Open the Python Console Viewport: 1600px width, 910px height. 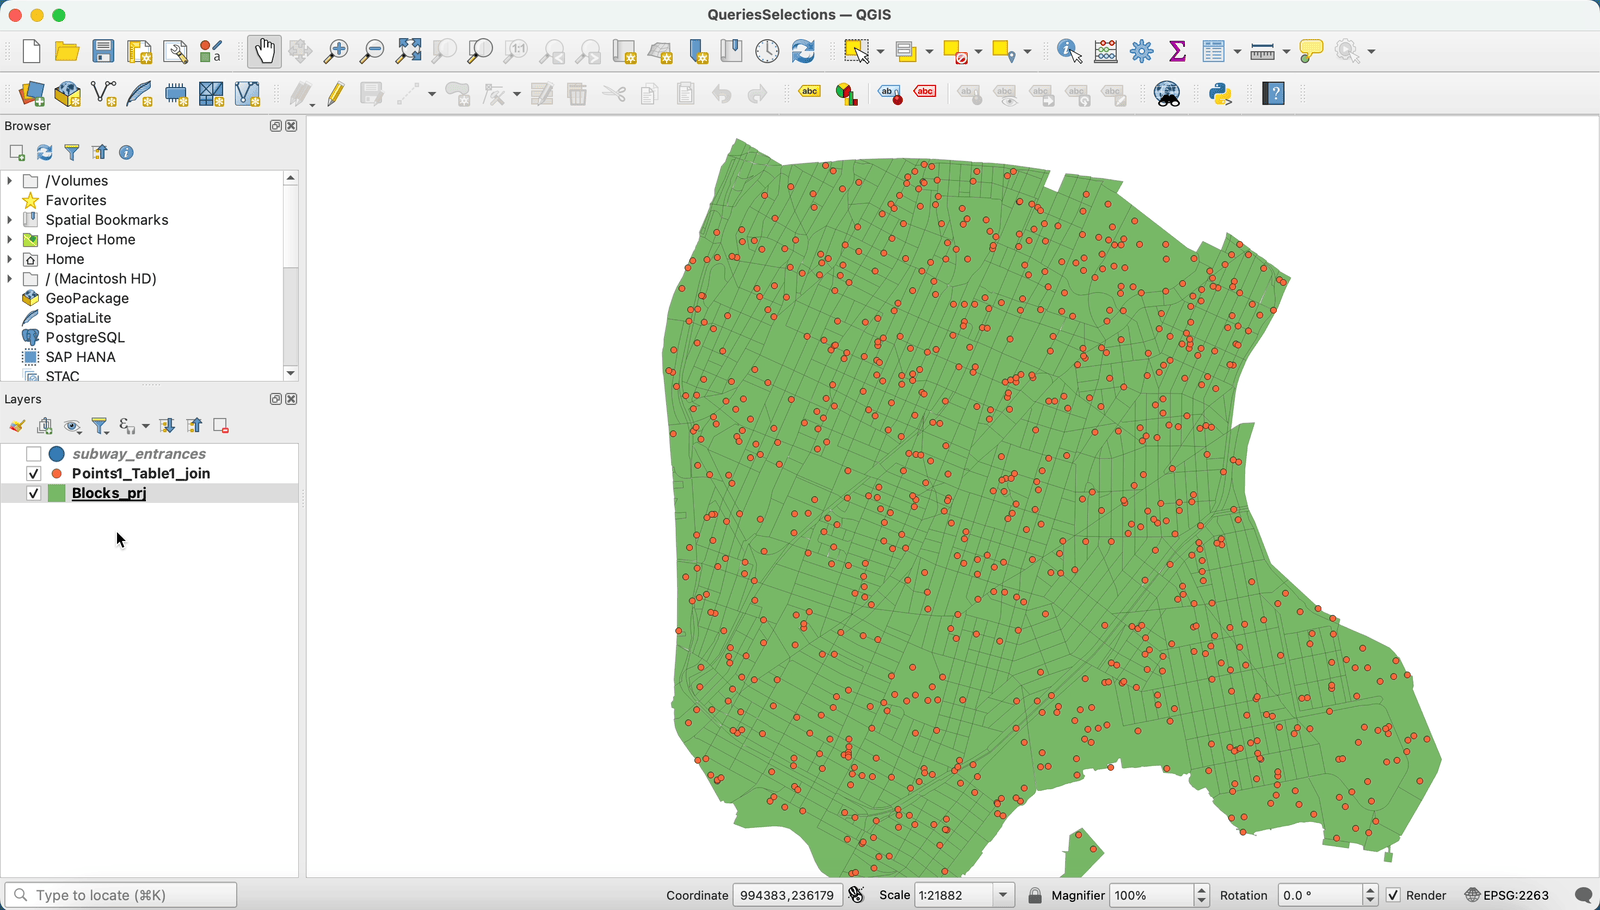(x=1222, y=94)
